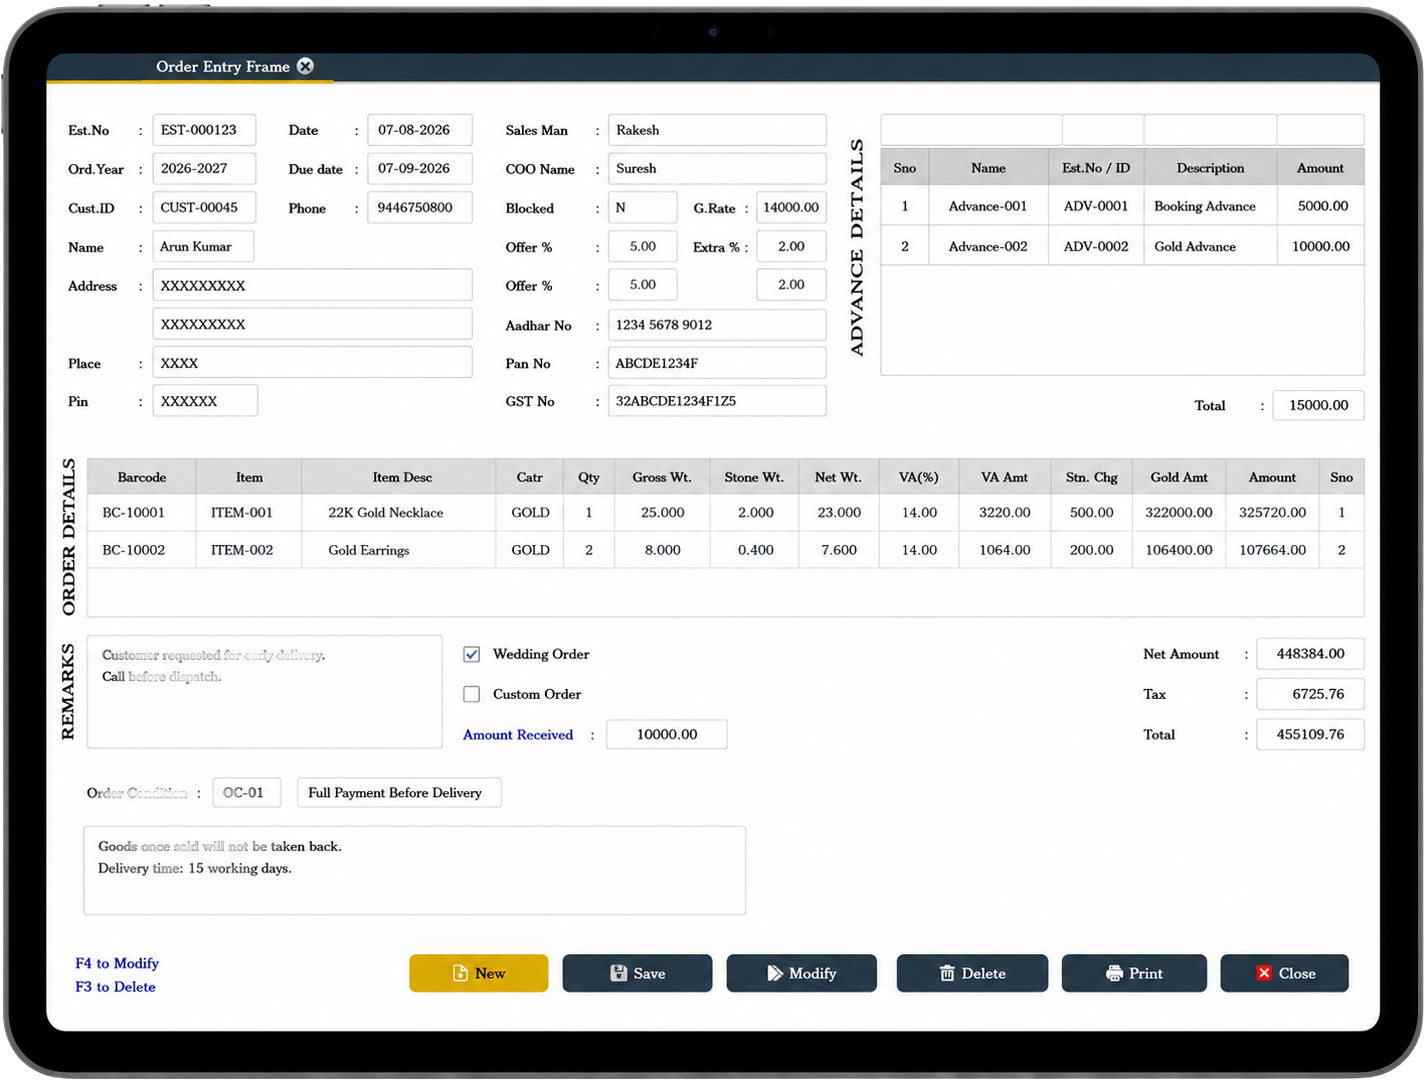Click Gold Earrings description cell
Viewport: 1425px width, 1080px height.
click(x=398, y=550)
